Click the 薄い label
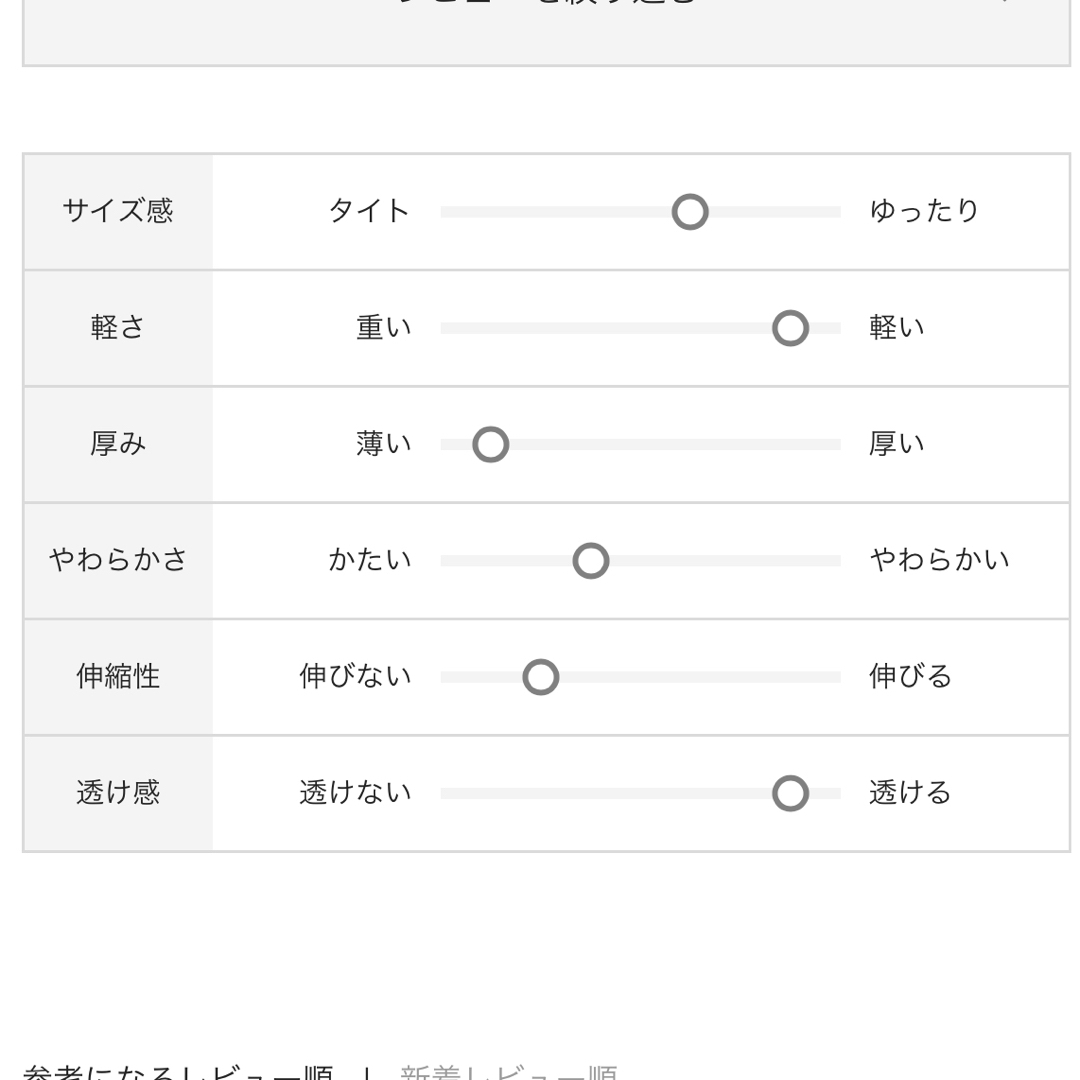 [384, 444]
